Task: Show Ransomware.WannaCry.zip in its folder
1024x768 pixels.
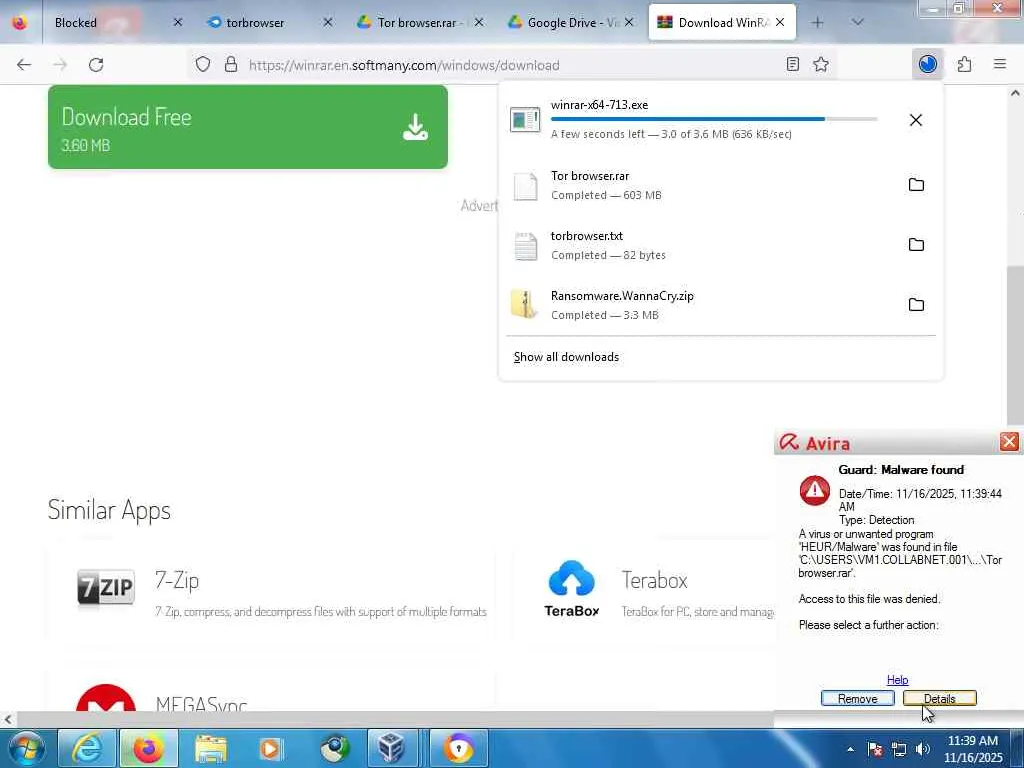Action: point(916,305)
